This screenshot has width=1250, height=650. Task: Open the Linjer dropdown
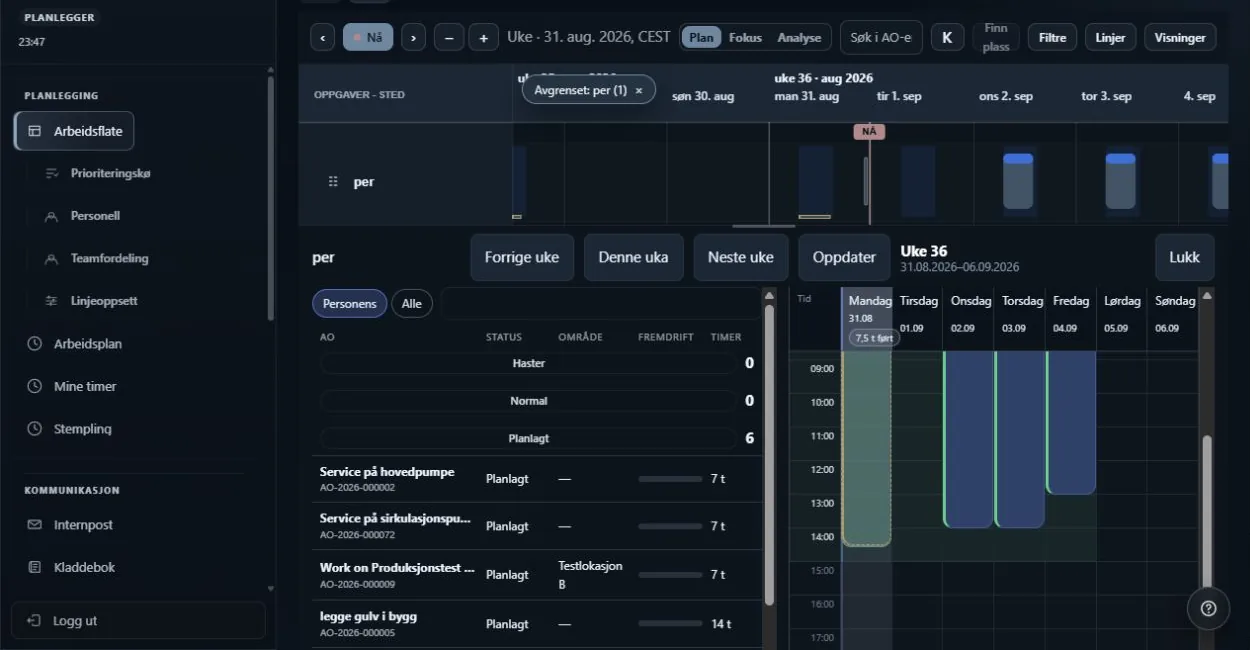pyautogui.click(x=1110, y=38)
